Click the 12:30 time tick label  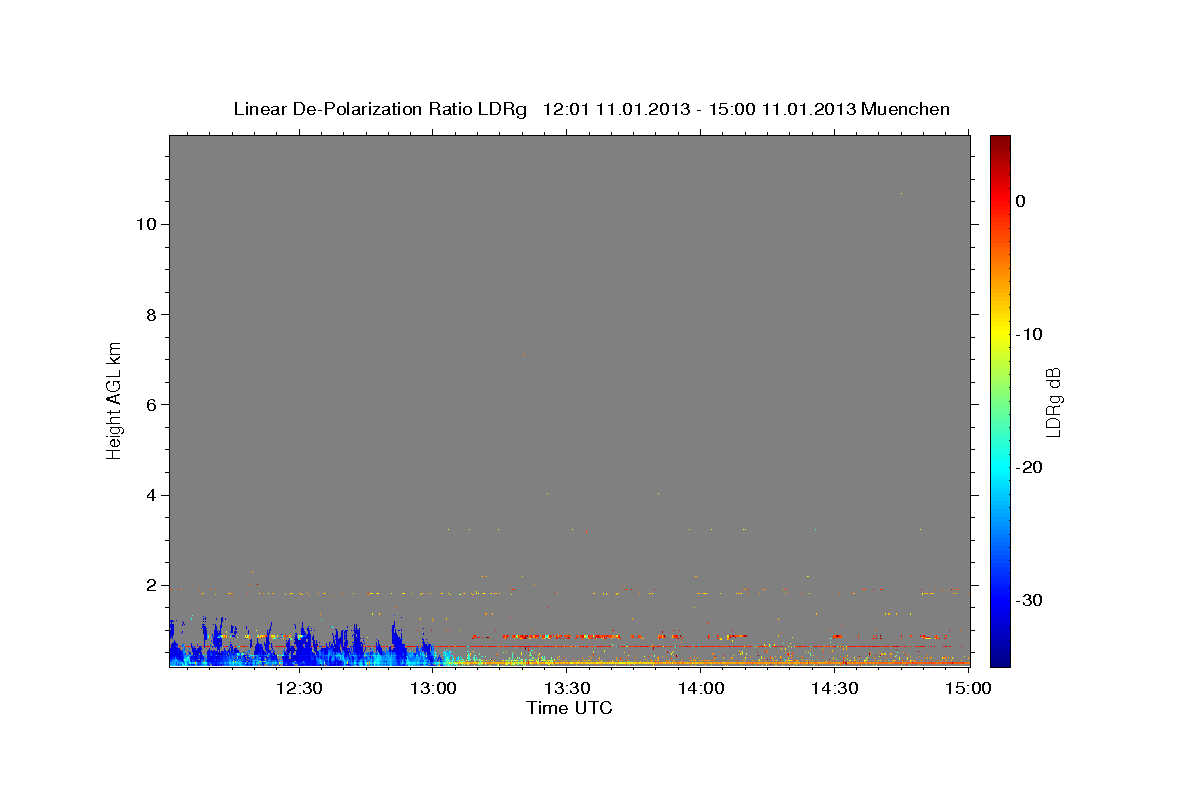[x=299, y=688]
